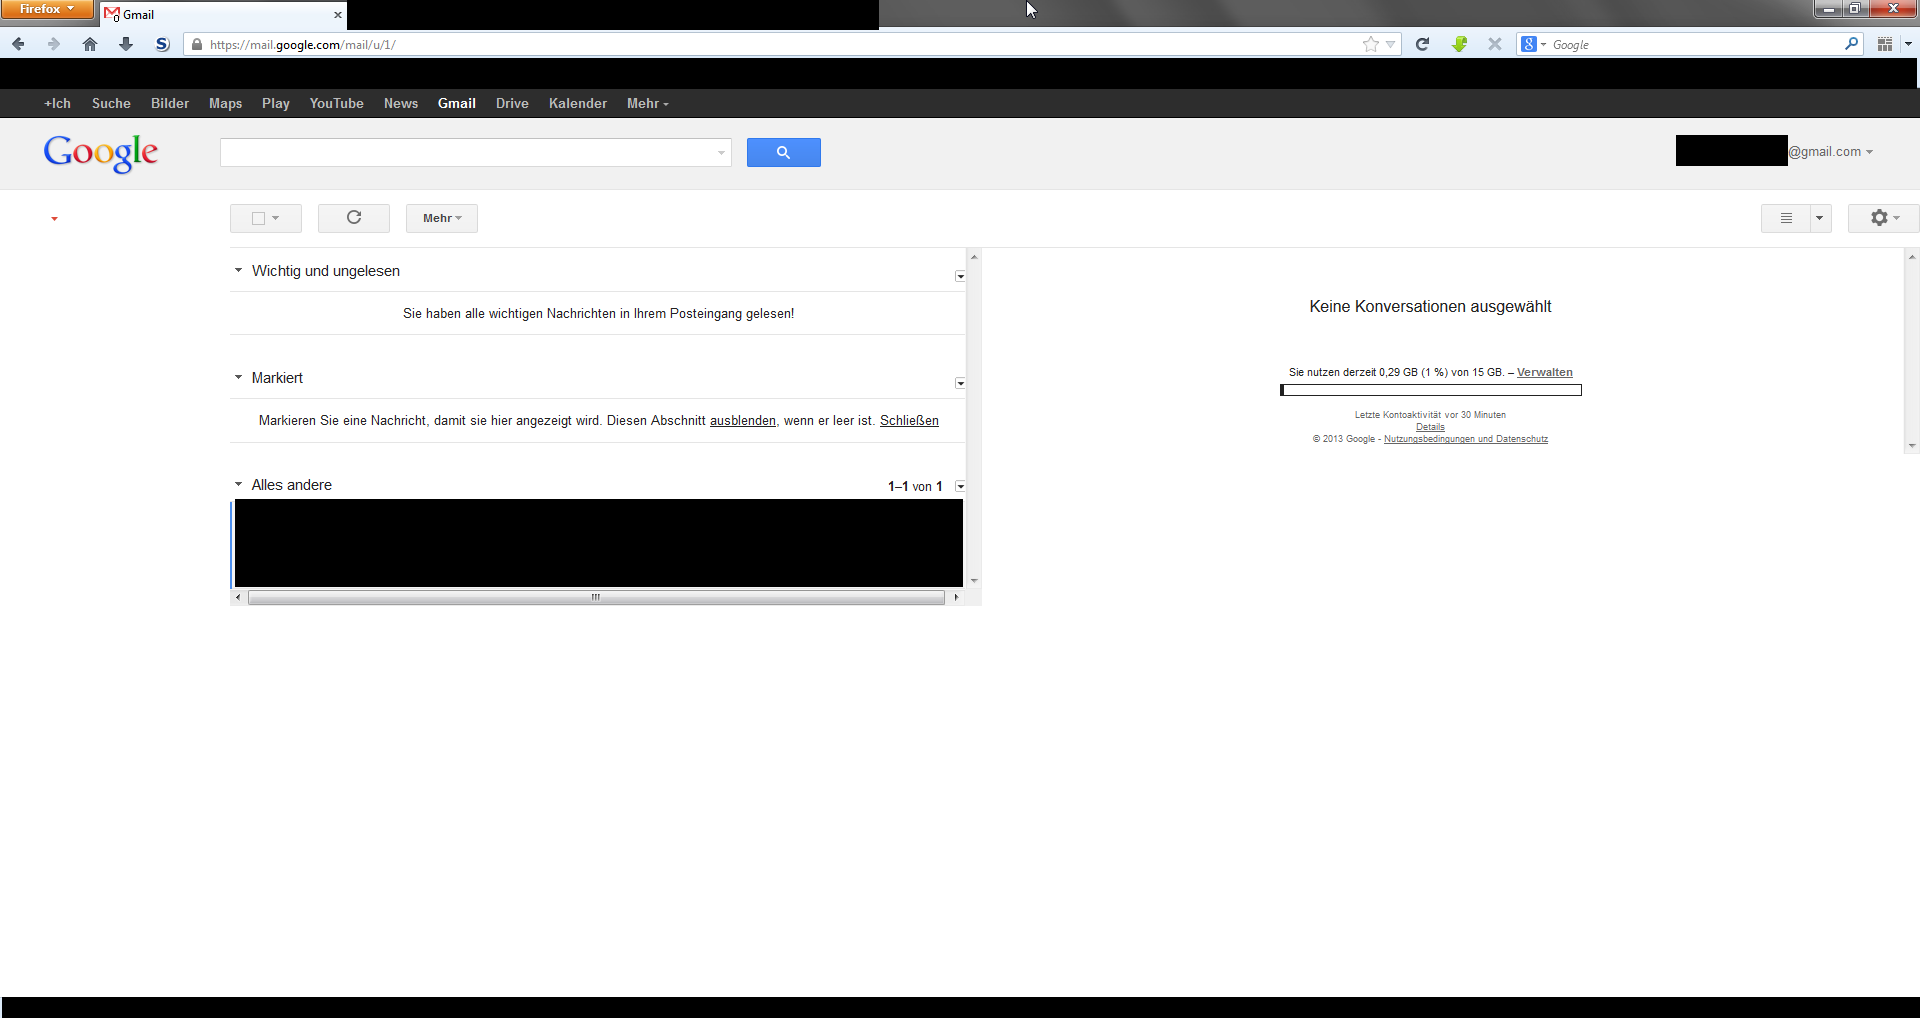This screenshot has height=1018, width=1920.
Task: Open +Ich in the Google bar
Action: pyautogui.click(x=57, y=103)
